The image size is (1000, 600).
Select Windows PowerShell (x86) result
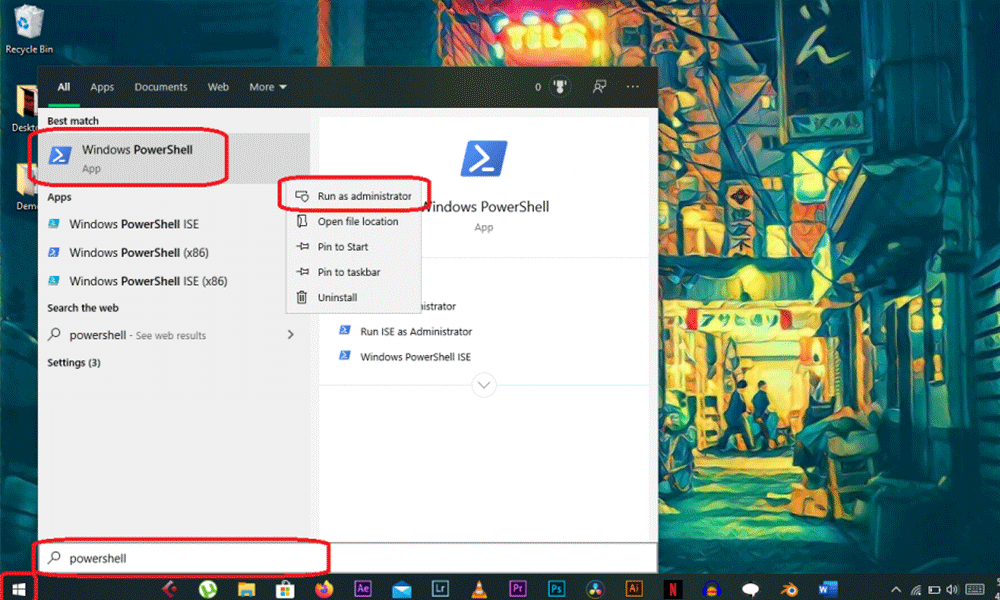(x=138, y=252)
